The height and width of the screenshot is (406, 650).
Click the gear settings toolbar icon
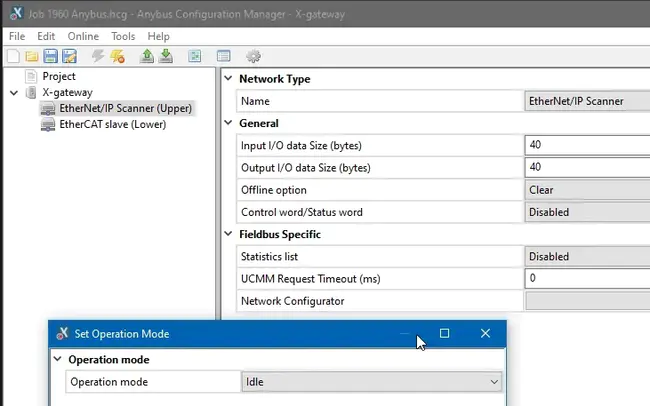pos(253,56)
